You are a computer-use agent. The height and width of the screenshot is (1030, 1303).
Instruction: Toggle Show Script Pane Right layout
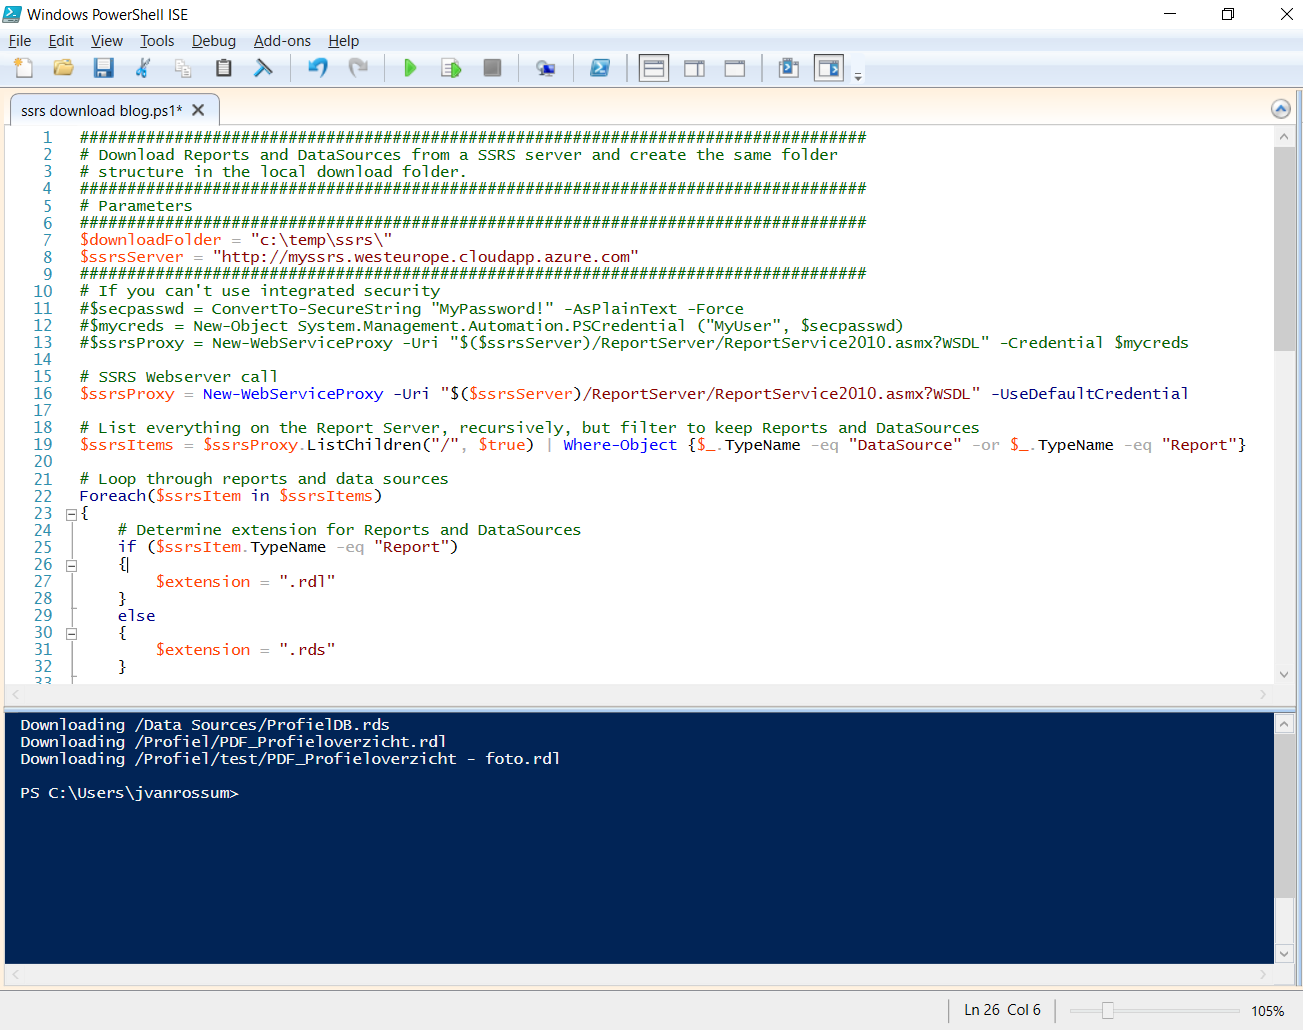point(694,68)
